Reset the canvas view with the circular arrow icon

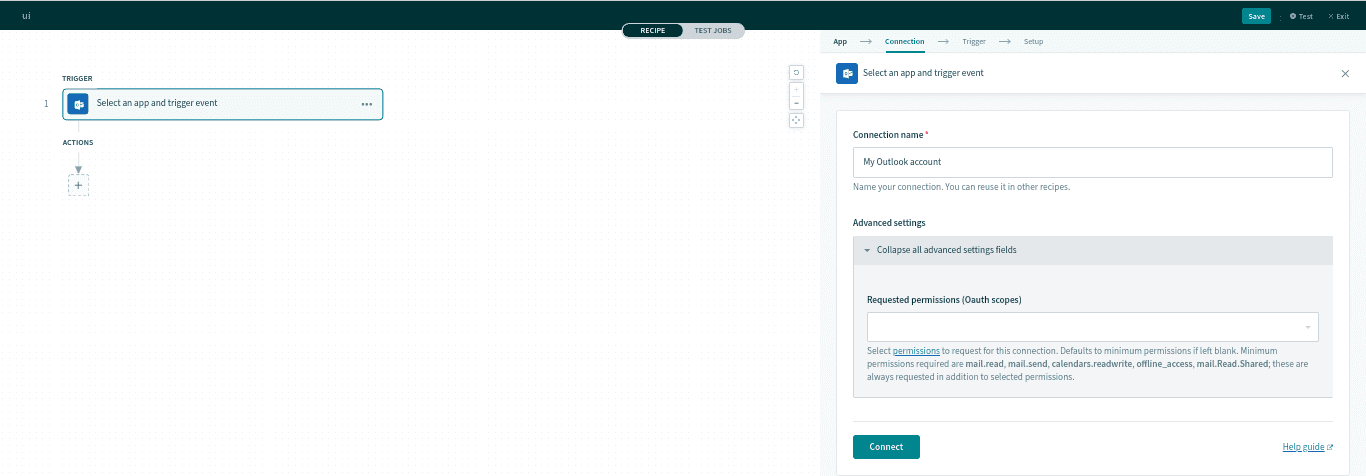(796, 72)
